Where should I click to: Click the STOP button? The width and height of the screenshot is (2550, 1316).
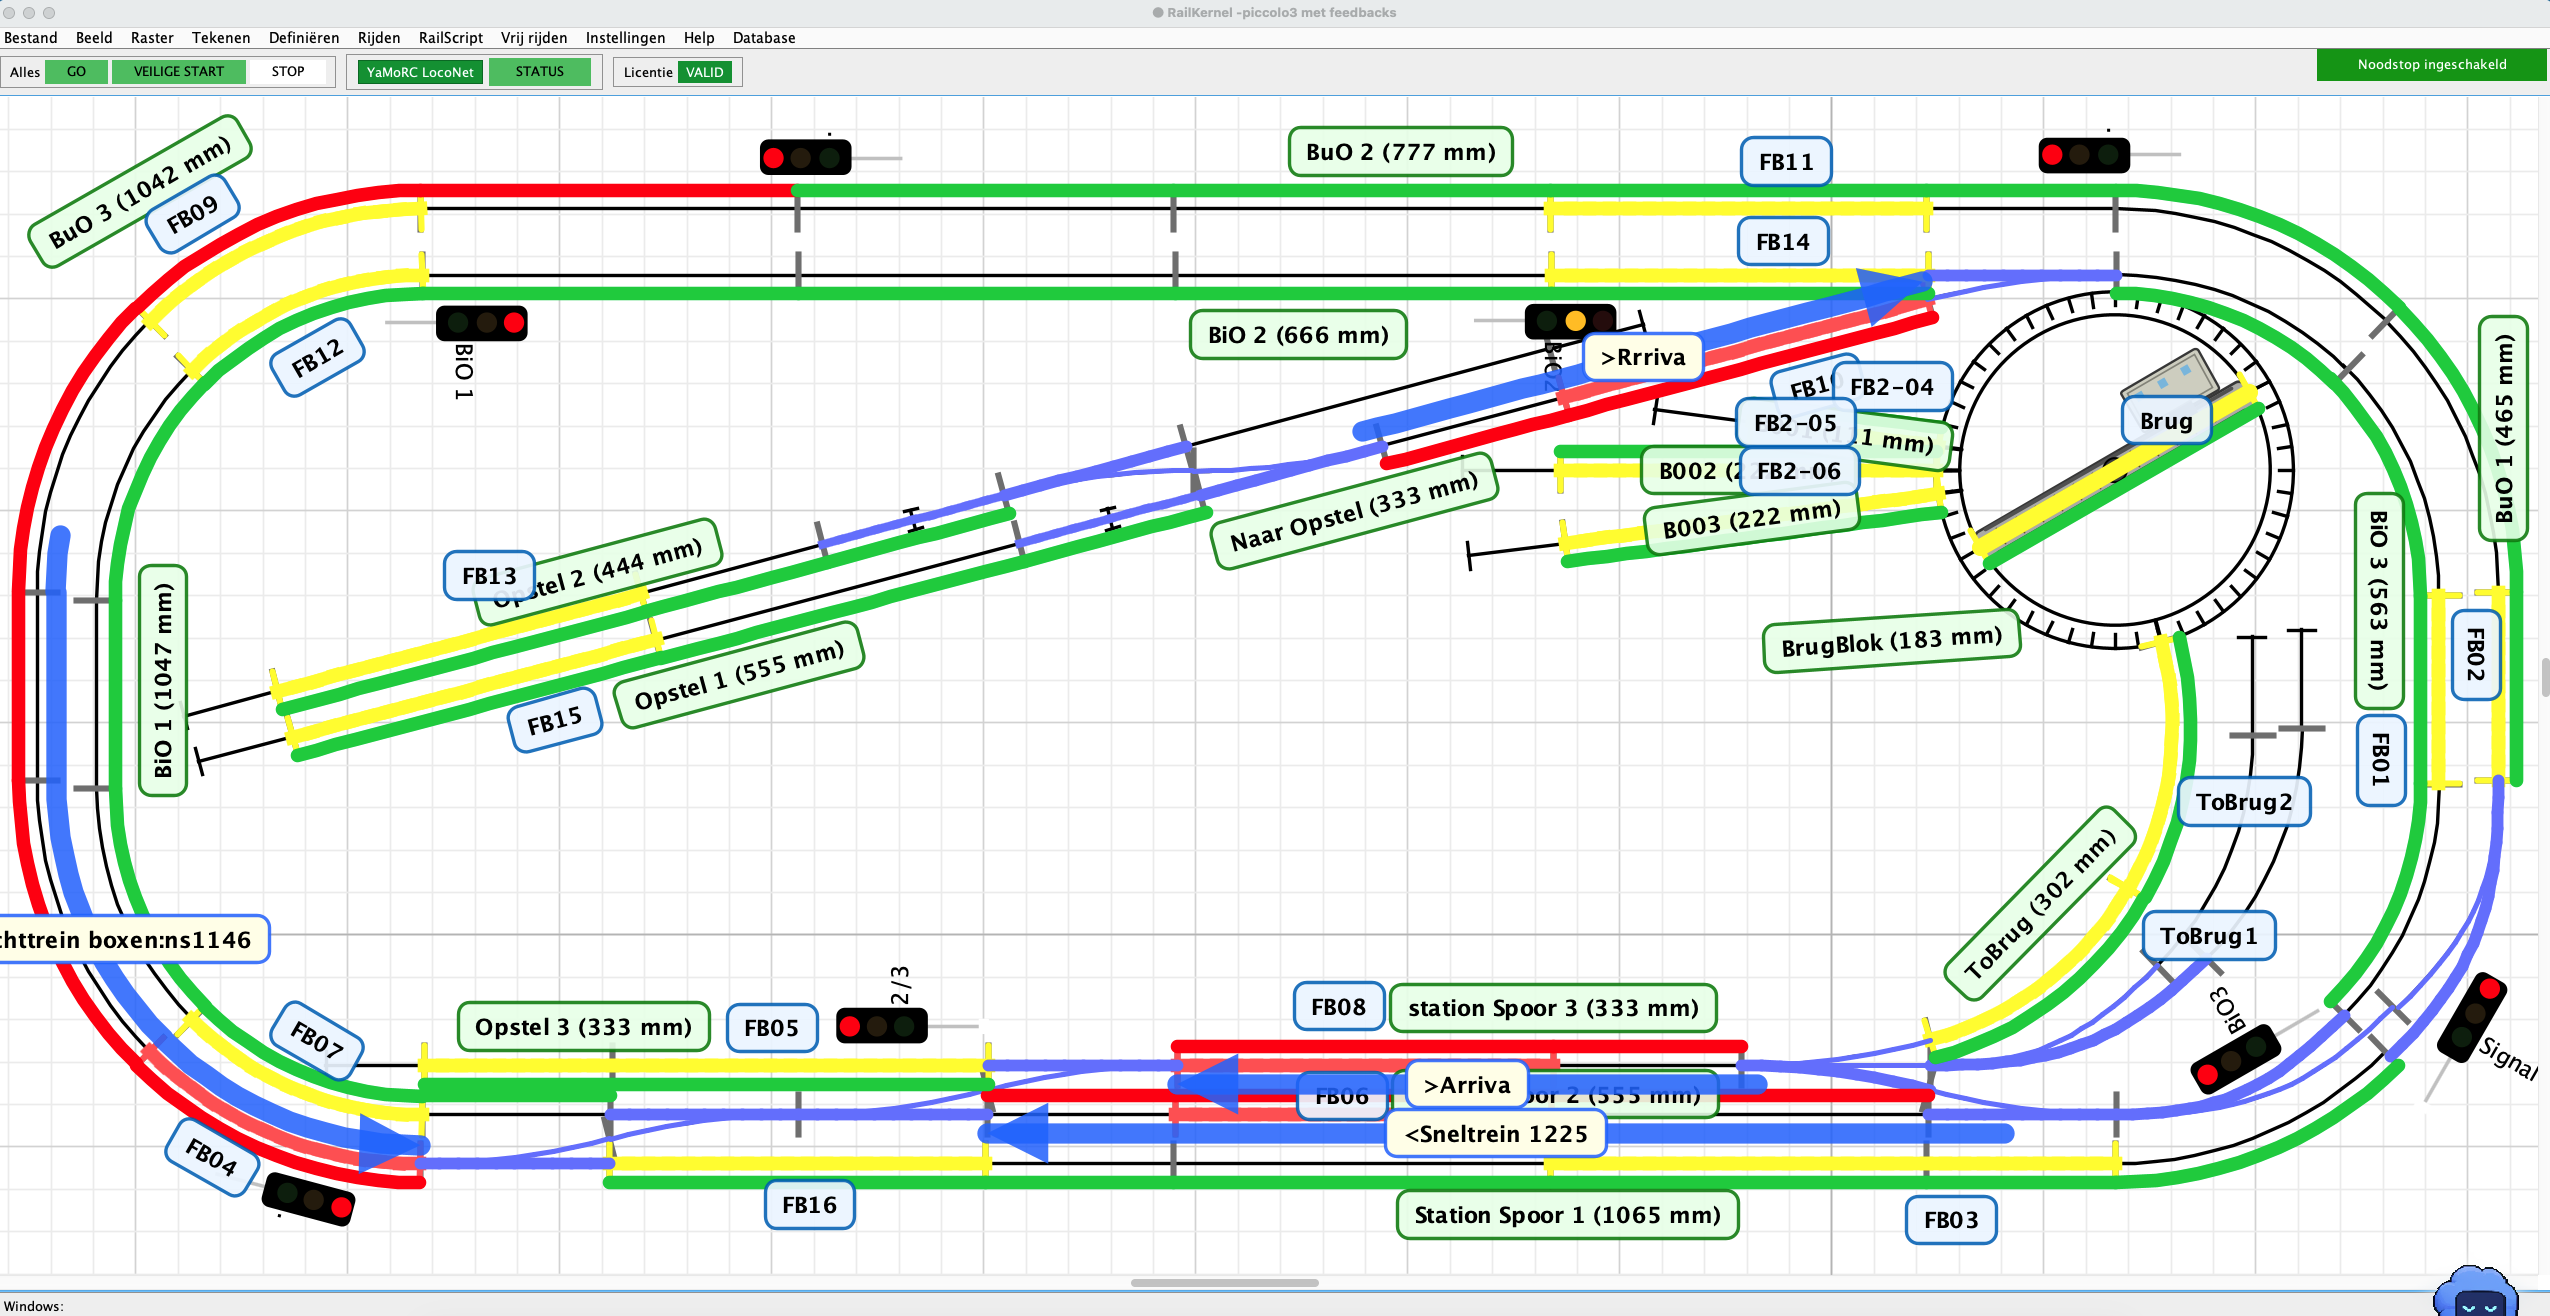pos(288,72)
